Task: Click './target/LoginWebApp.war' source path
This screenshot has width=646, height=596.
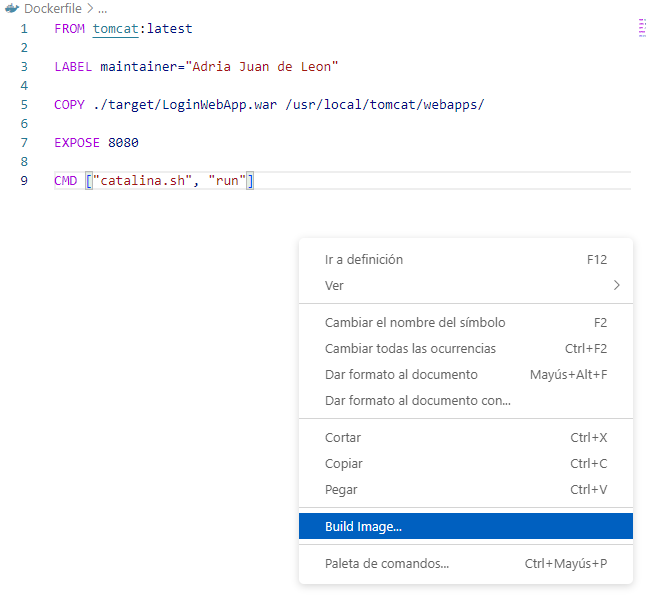Action: coord(185,105)
